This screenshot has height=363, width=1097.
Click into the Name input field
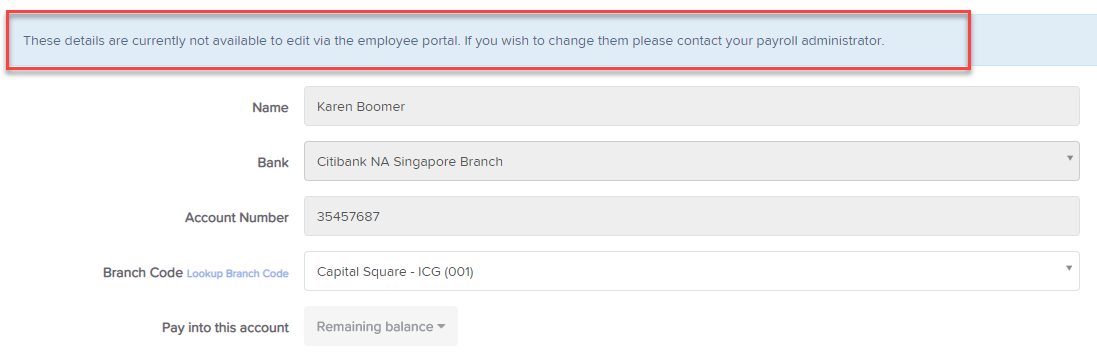click(x=691, y=106)
